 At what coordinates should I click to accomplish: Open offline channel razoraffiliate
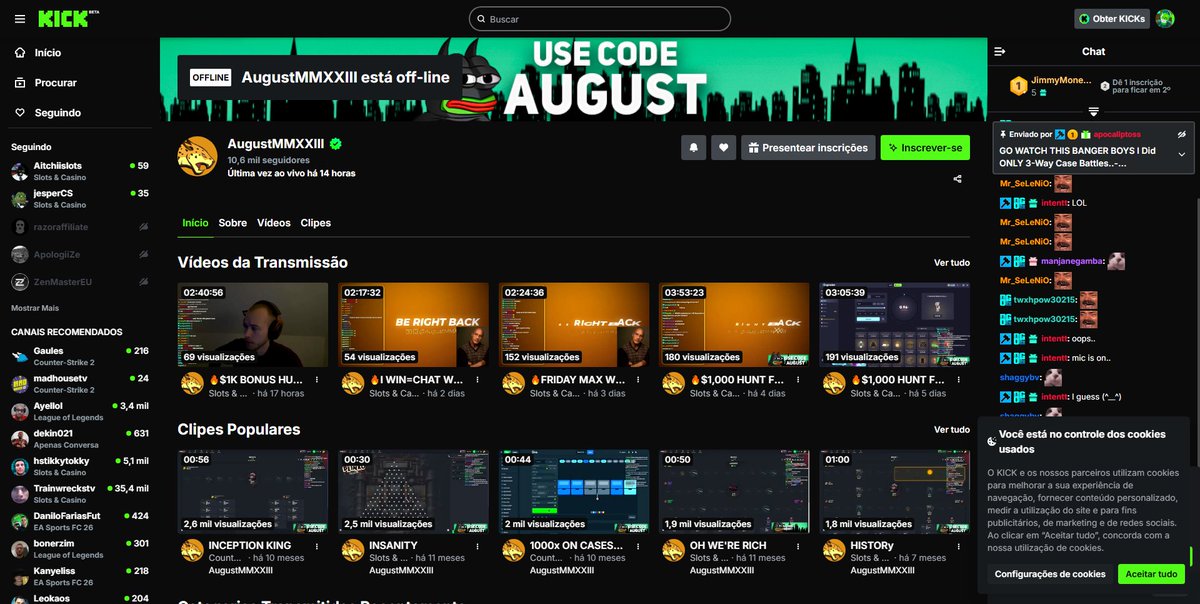(x=79, y=227)
